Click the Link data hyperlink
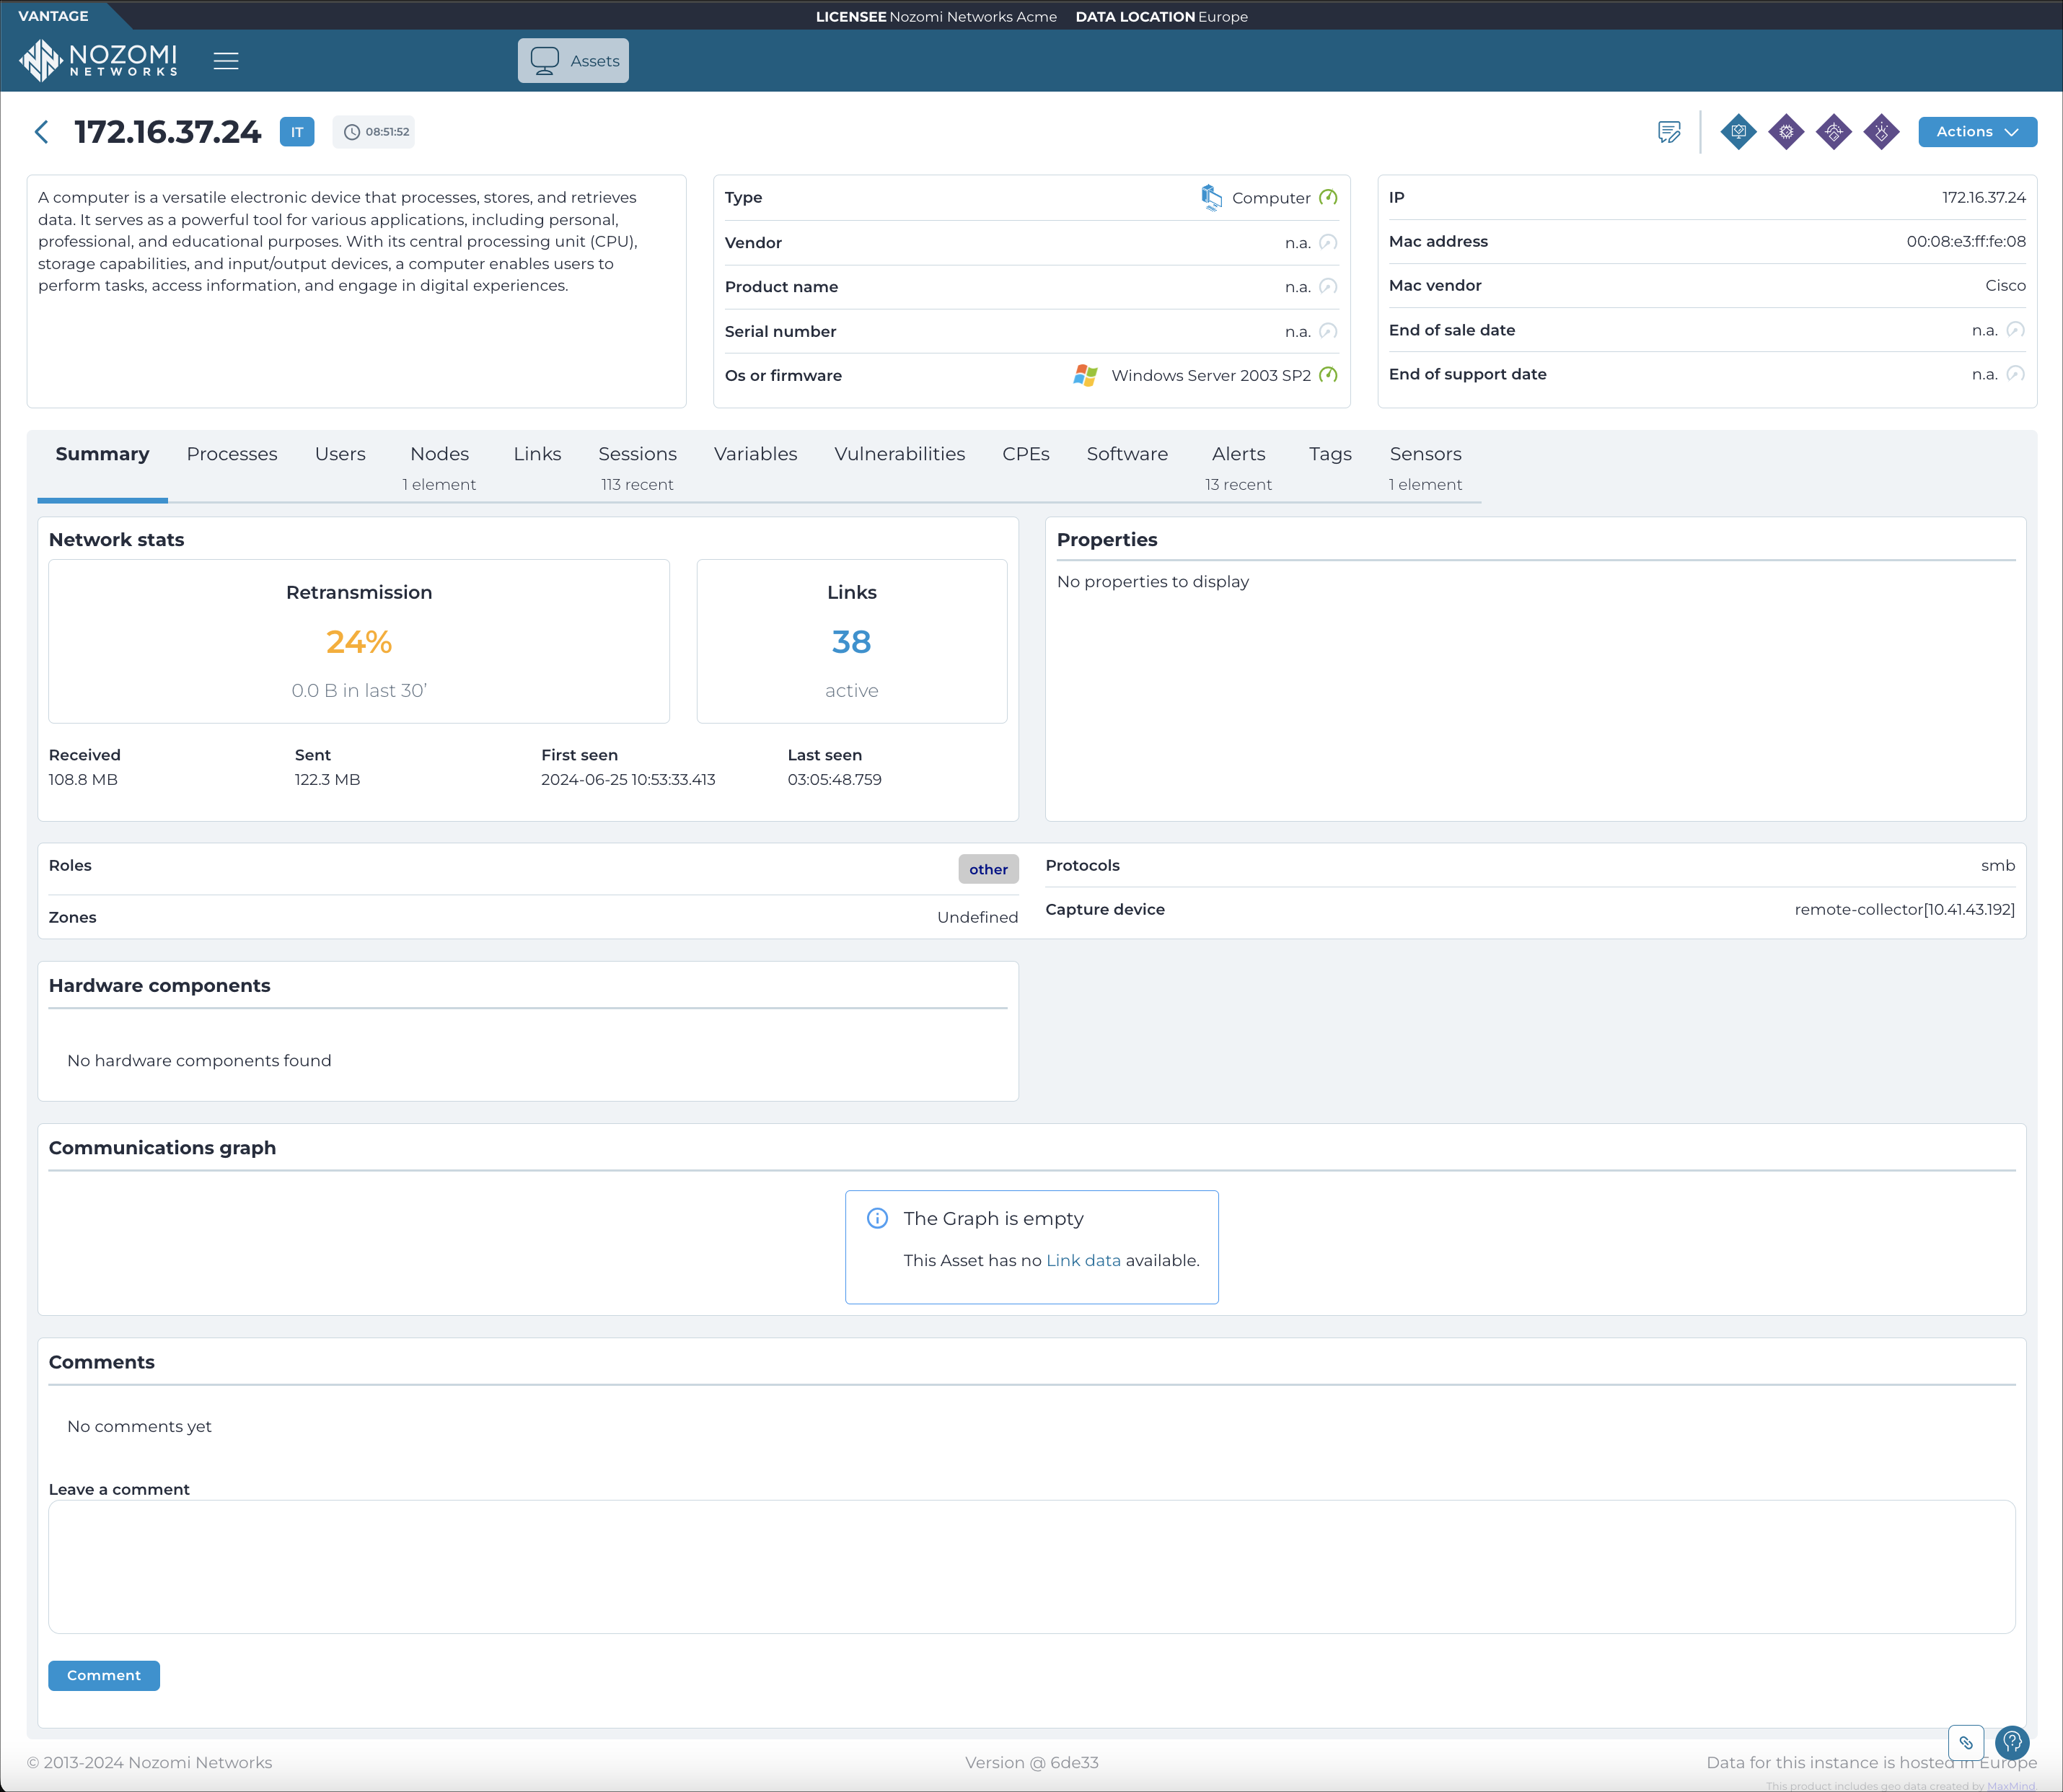The width and height of the screenshot is (2063, 1792). [x=1083, y=1260]
